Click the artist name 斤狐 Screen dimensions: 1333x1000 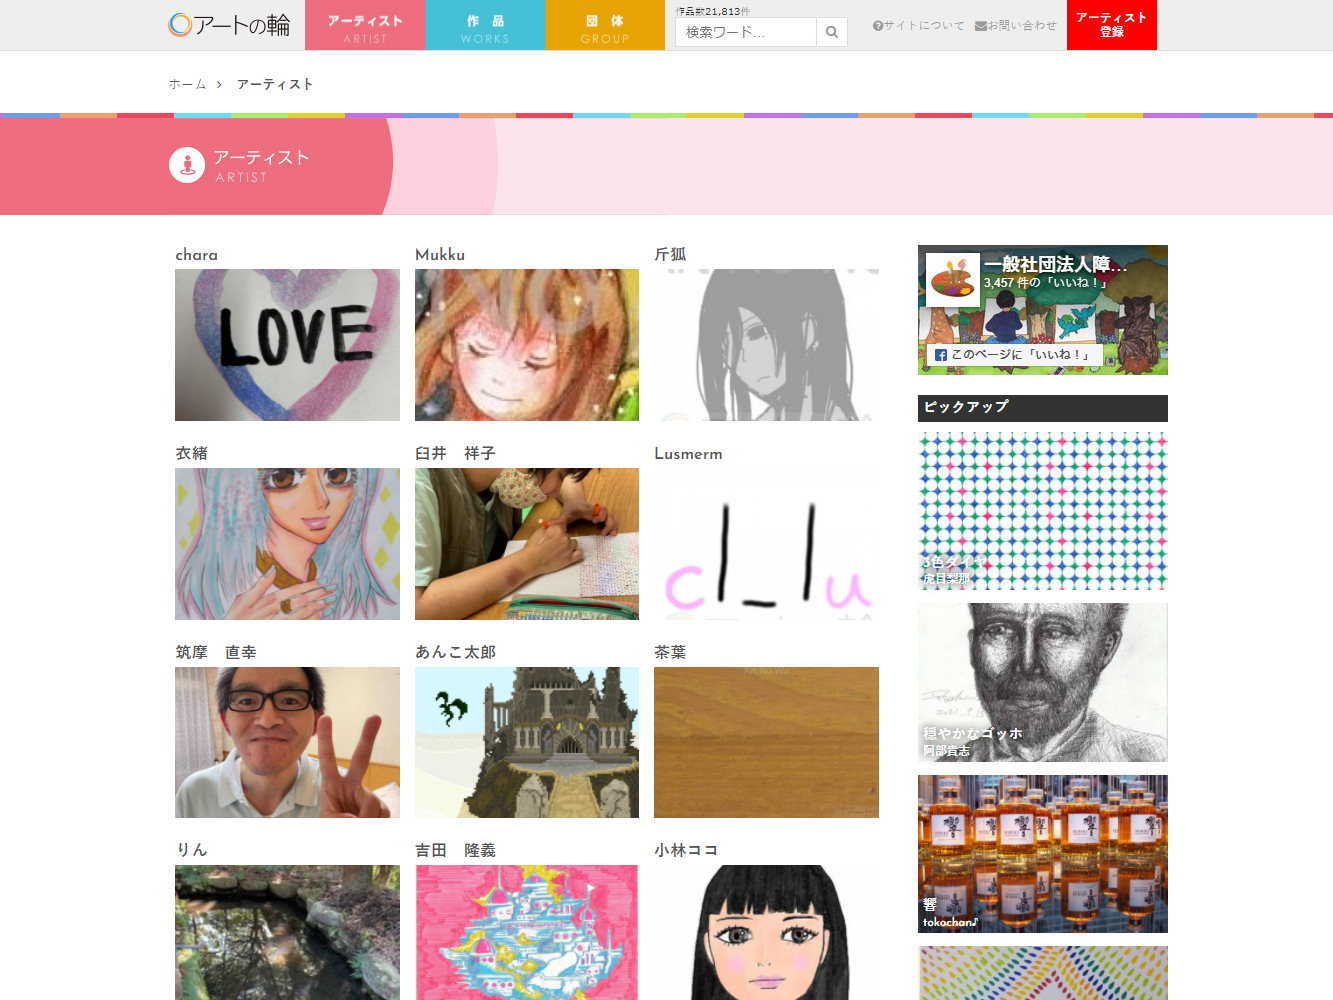tap(670, 255)
